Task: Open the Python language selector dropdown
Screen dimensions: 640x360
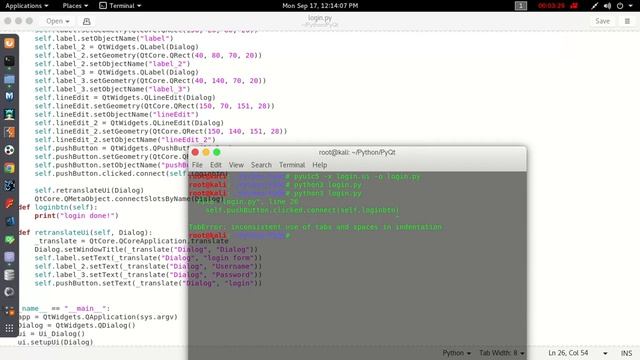Action: click(456, 353)
